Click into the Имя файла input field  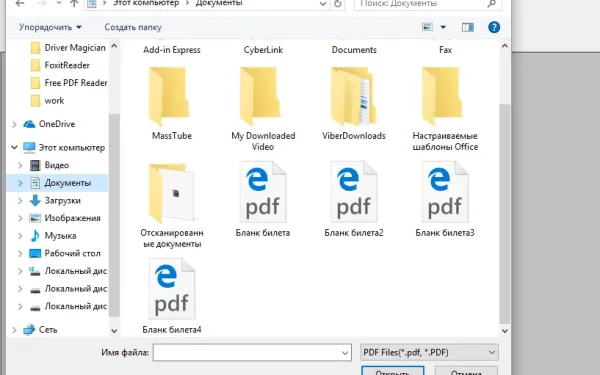[252, 353]
